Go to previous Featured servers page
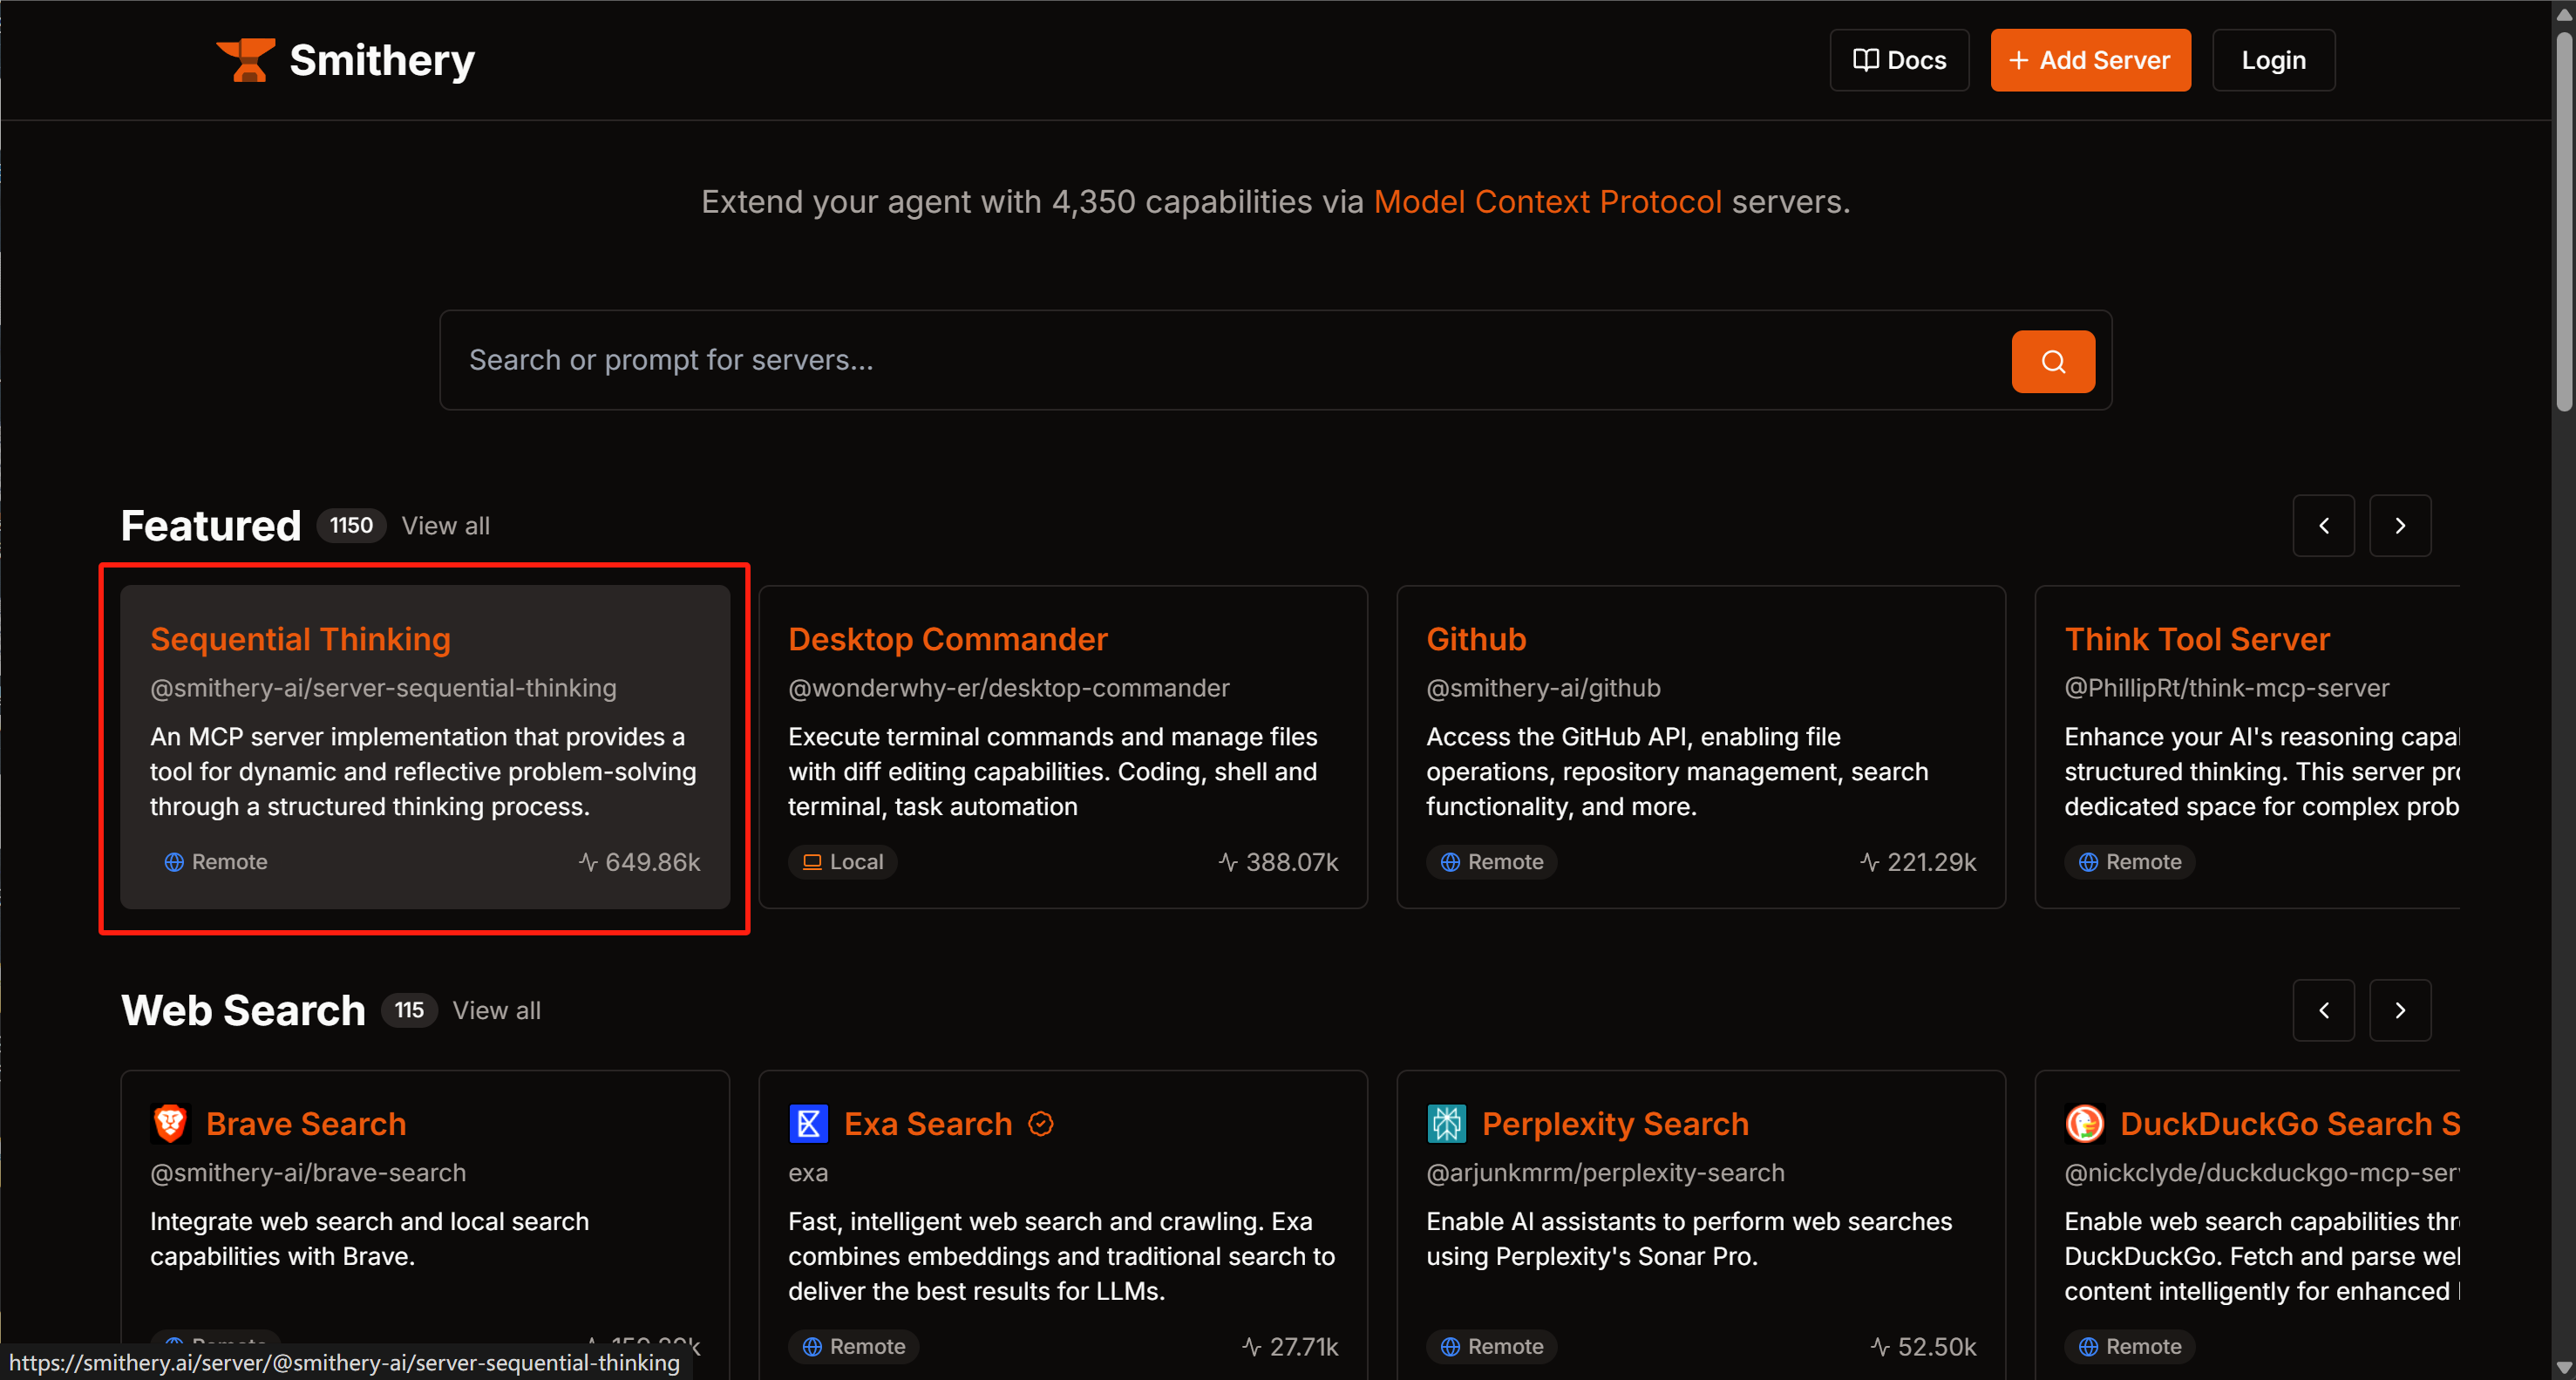This screenshot has width=2576, height=1380. (x=2323, y=526)
